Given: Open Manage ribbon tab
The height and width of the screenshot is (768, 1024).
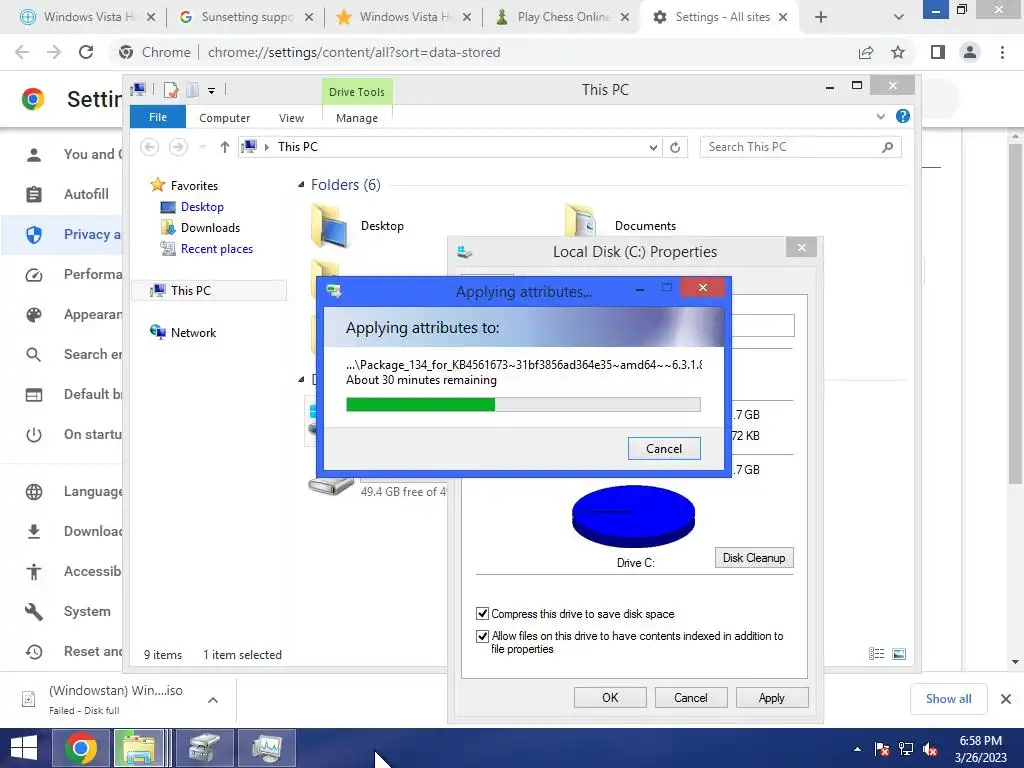Looking at the screenshot, I should (357, 118).
